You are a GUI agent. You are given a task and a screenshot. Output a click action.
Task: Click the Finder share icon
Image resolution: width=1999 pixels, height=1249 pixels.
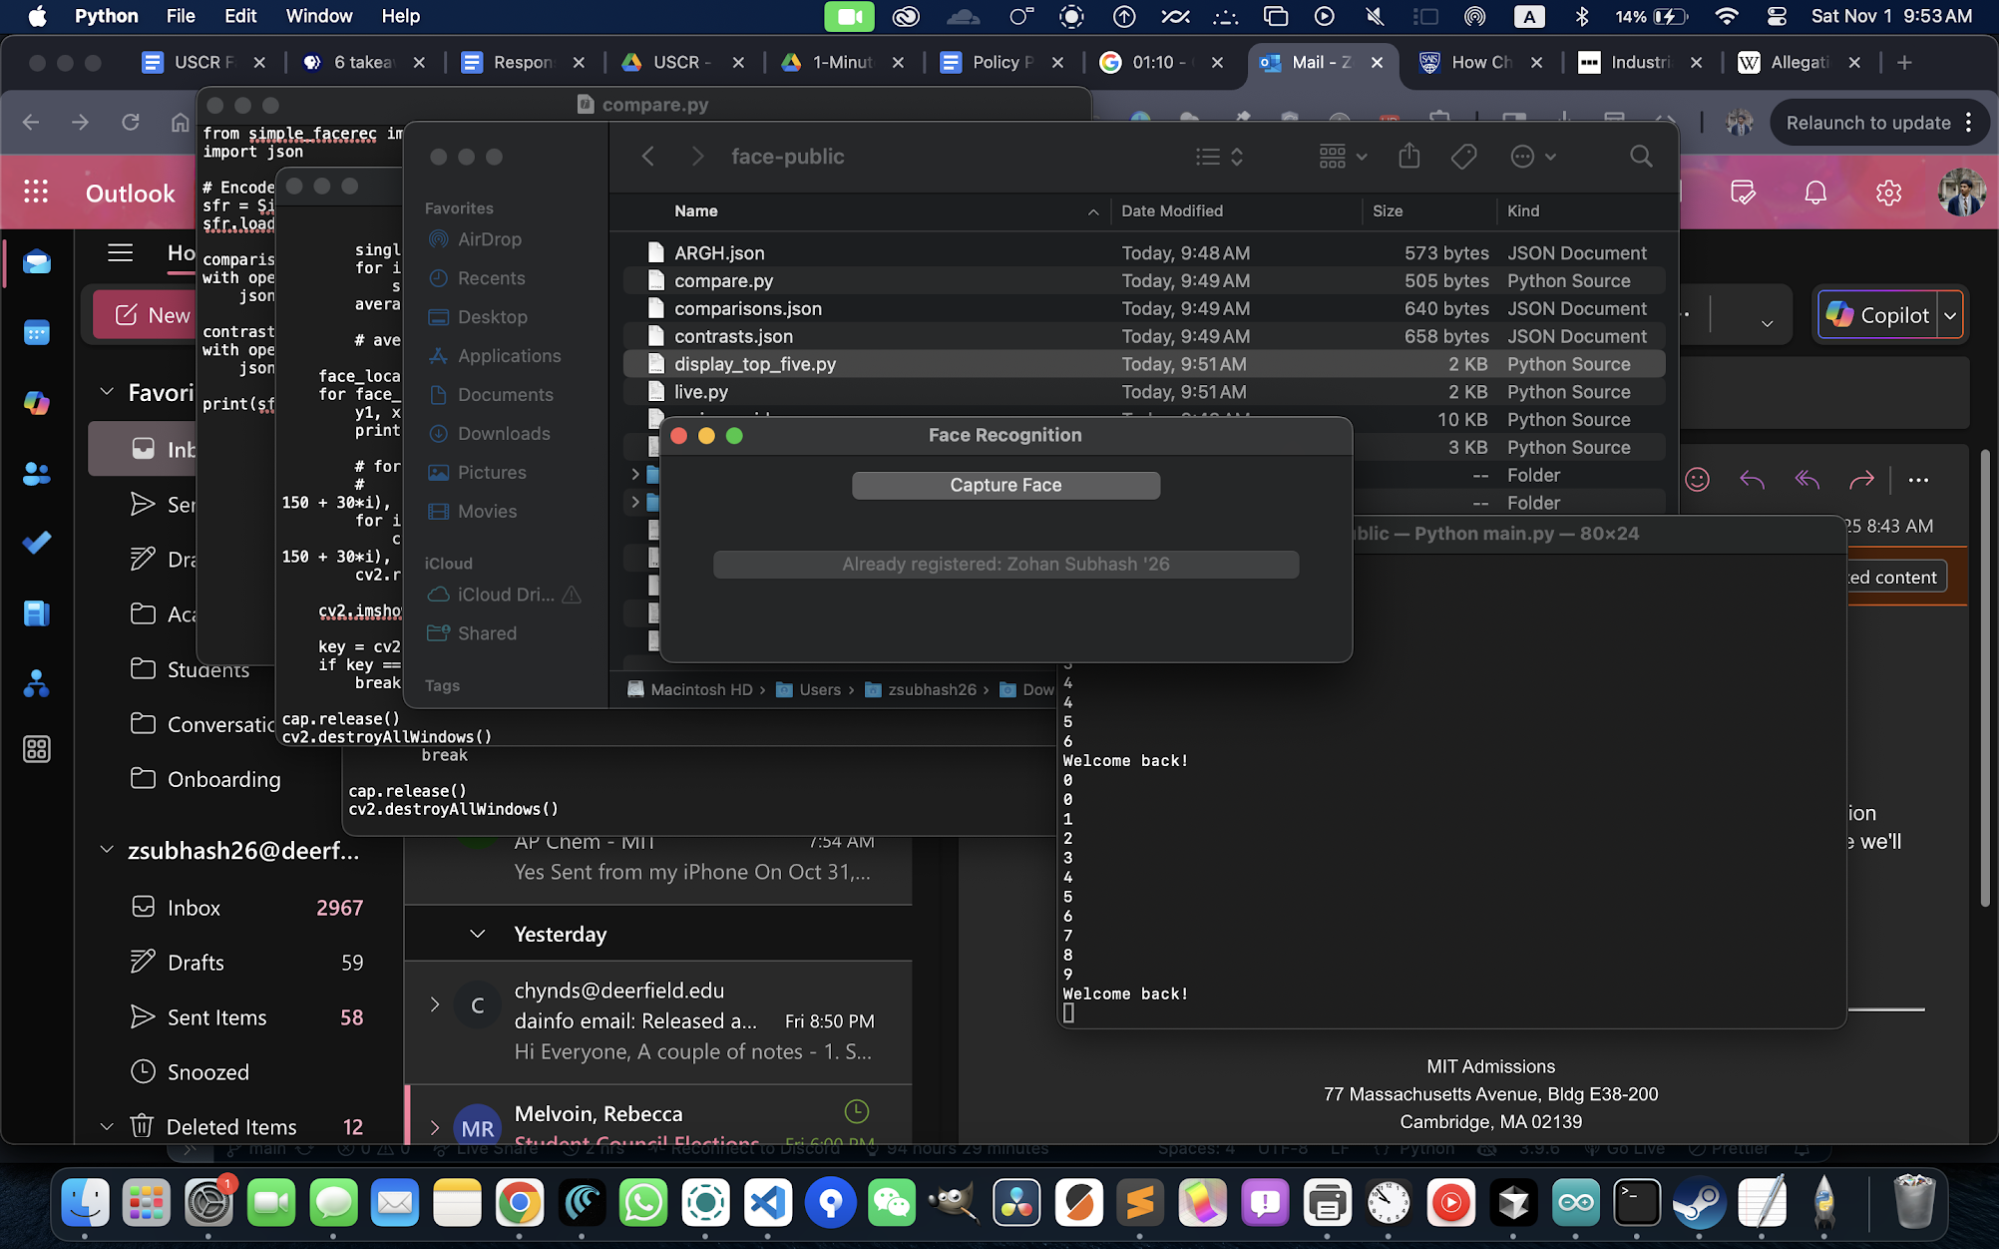(1409, 156)
